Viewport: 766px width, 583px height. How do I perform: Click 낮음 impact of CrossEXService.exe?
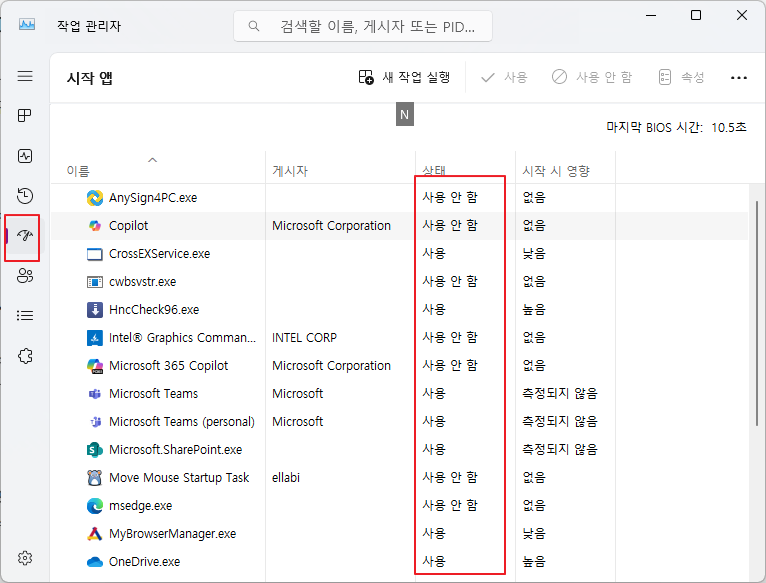(534, 254)
